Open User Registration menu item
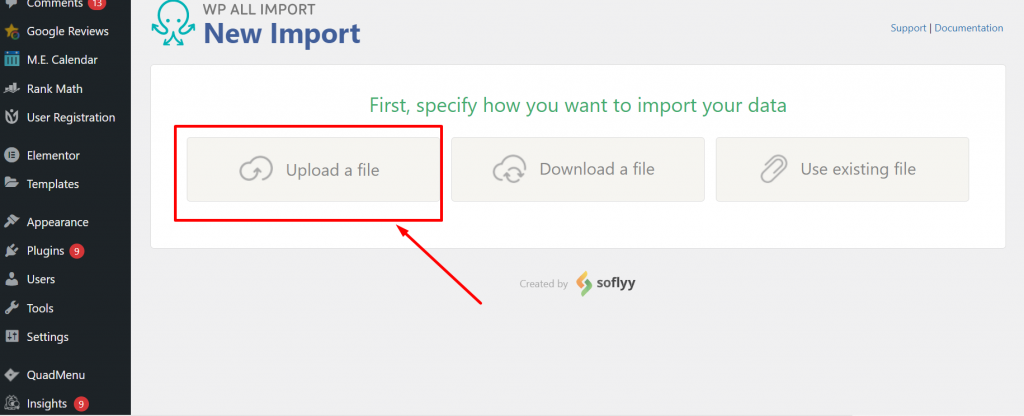This screenshot has width=1024, height=416. [70, 117]
